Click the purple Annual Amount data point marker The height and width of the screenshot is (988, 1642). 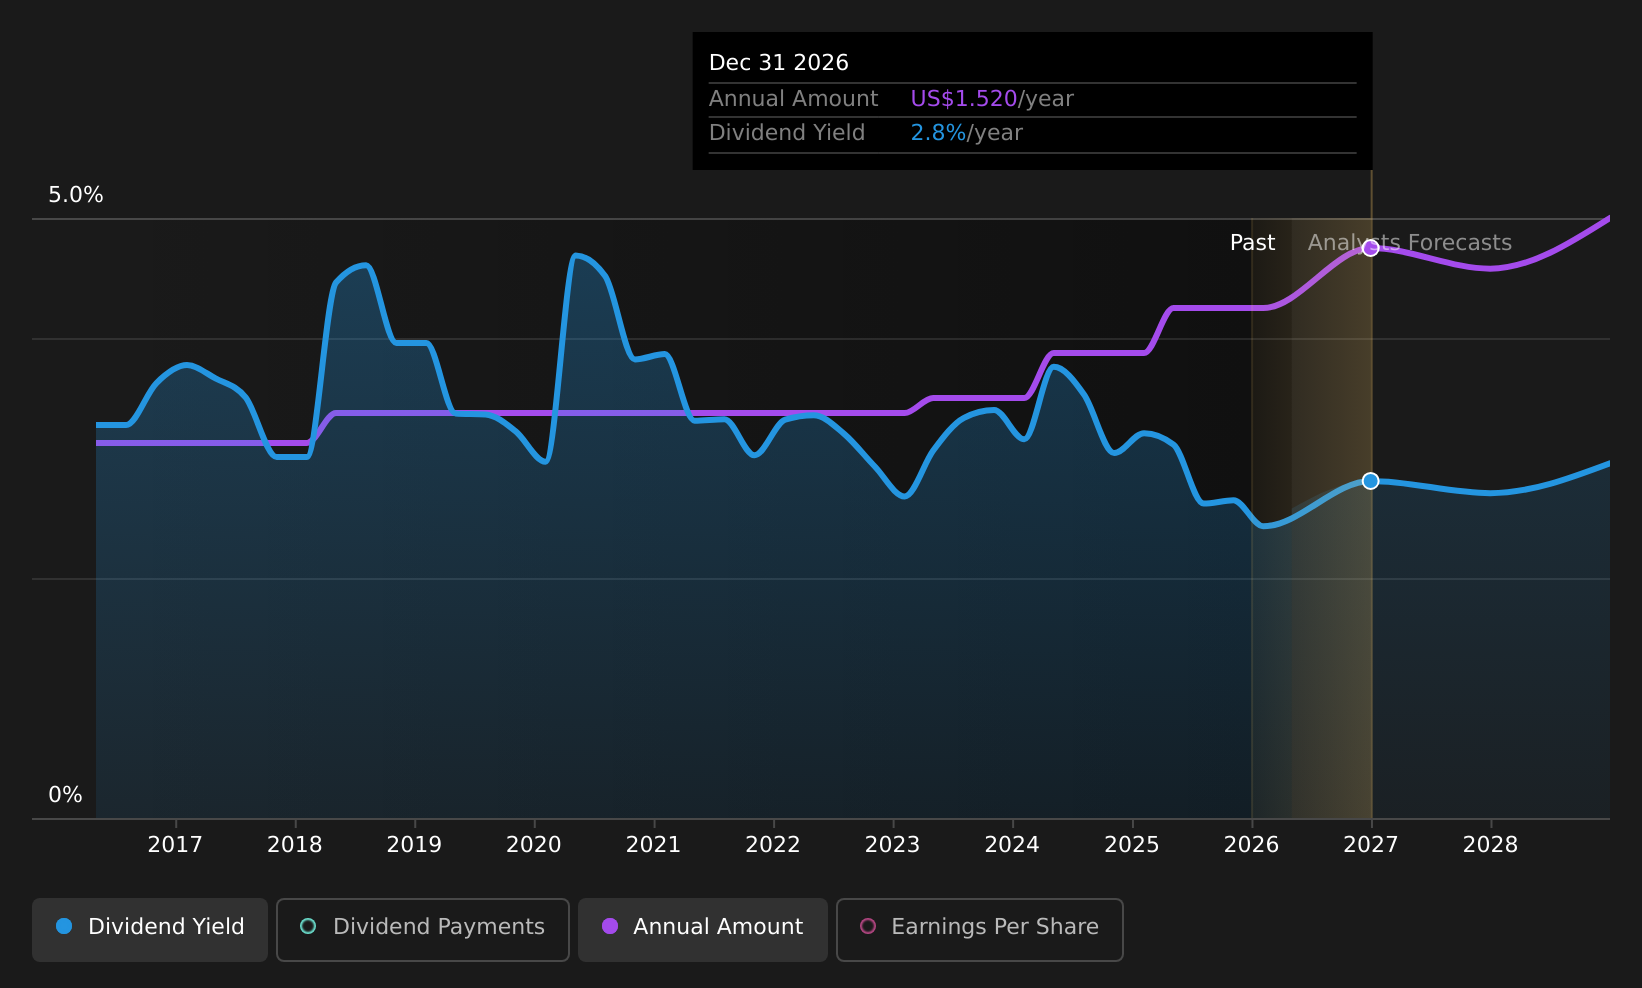pyautogui.click(x=1370, y=248)
